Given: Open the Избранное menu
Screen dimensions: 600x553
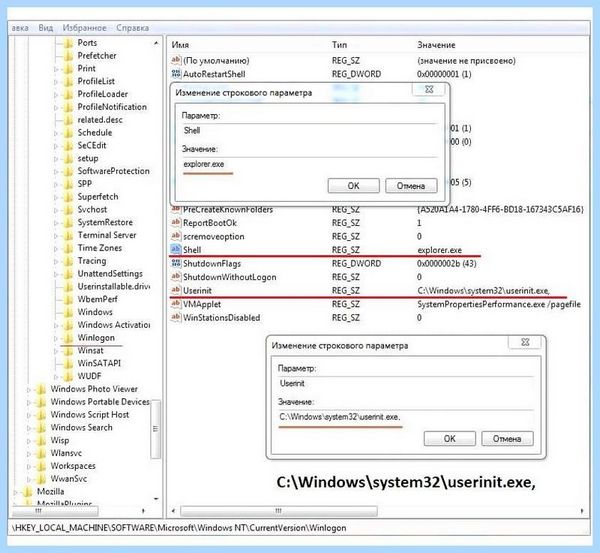Looking at the screenshot, I should click(85, 28).
